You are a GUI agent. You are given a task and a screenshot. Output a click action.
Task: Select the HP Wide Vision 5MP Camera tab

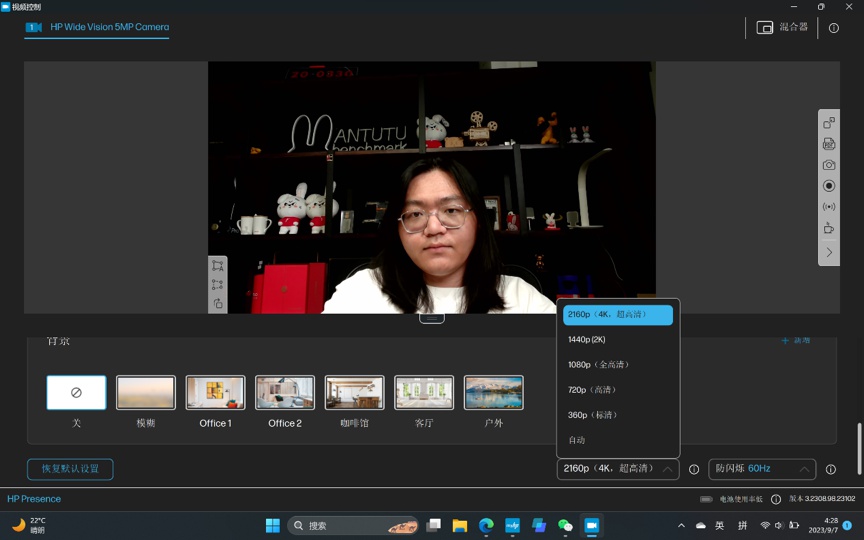click(x=98, y=27)
